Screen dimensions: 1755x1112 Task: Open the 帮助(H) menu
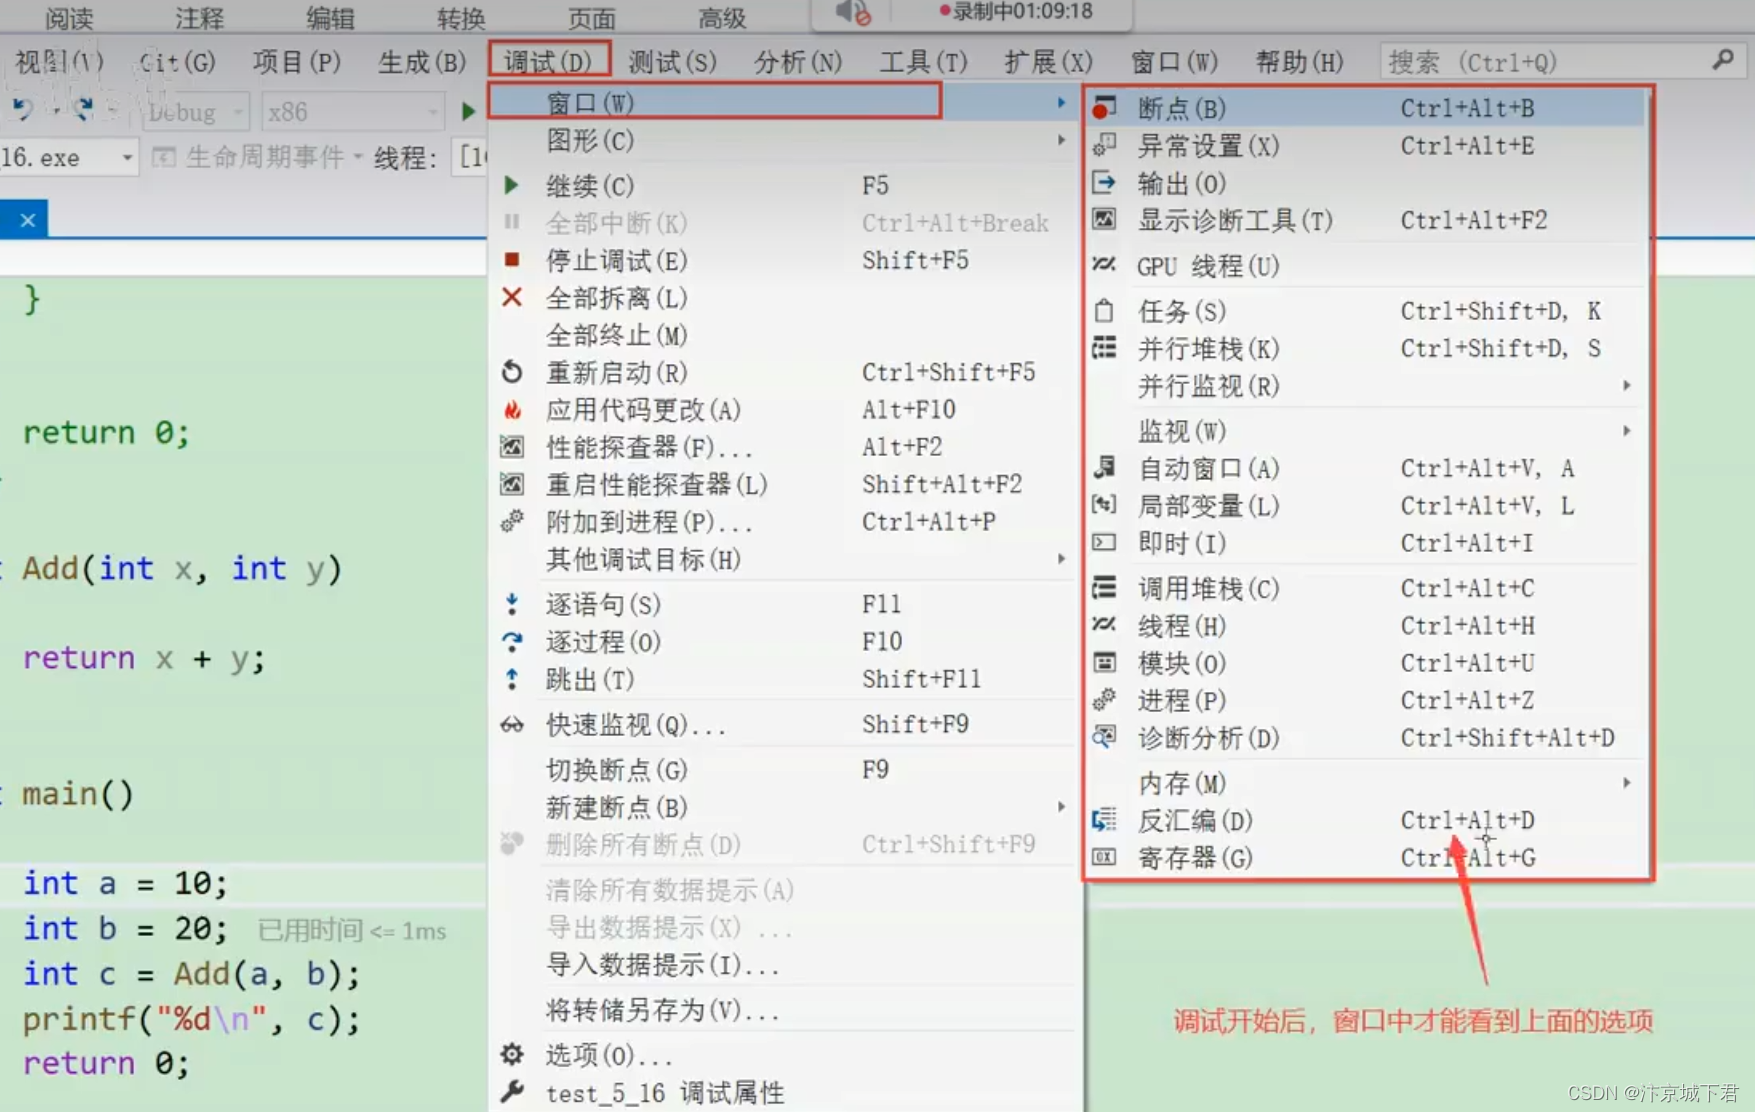[x=1299, y=61]
